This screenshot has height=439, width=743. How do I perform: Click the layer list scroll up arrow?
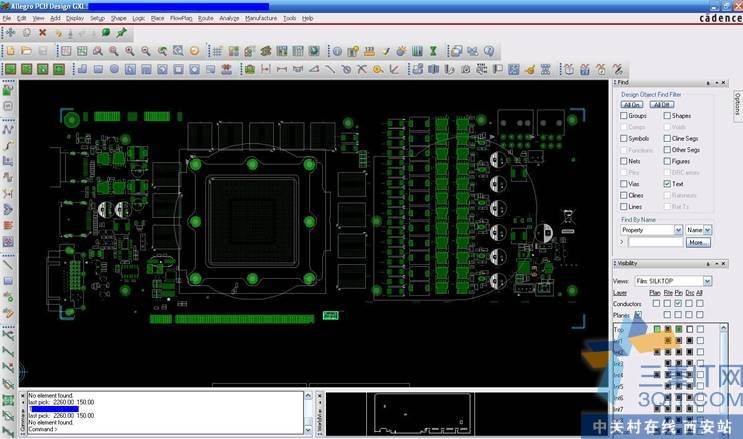tap(724, 328)
